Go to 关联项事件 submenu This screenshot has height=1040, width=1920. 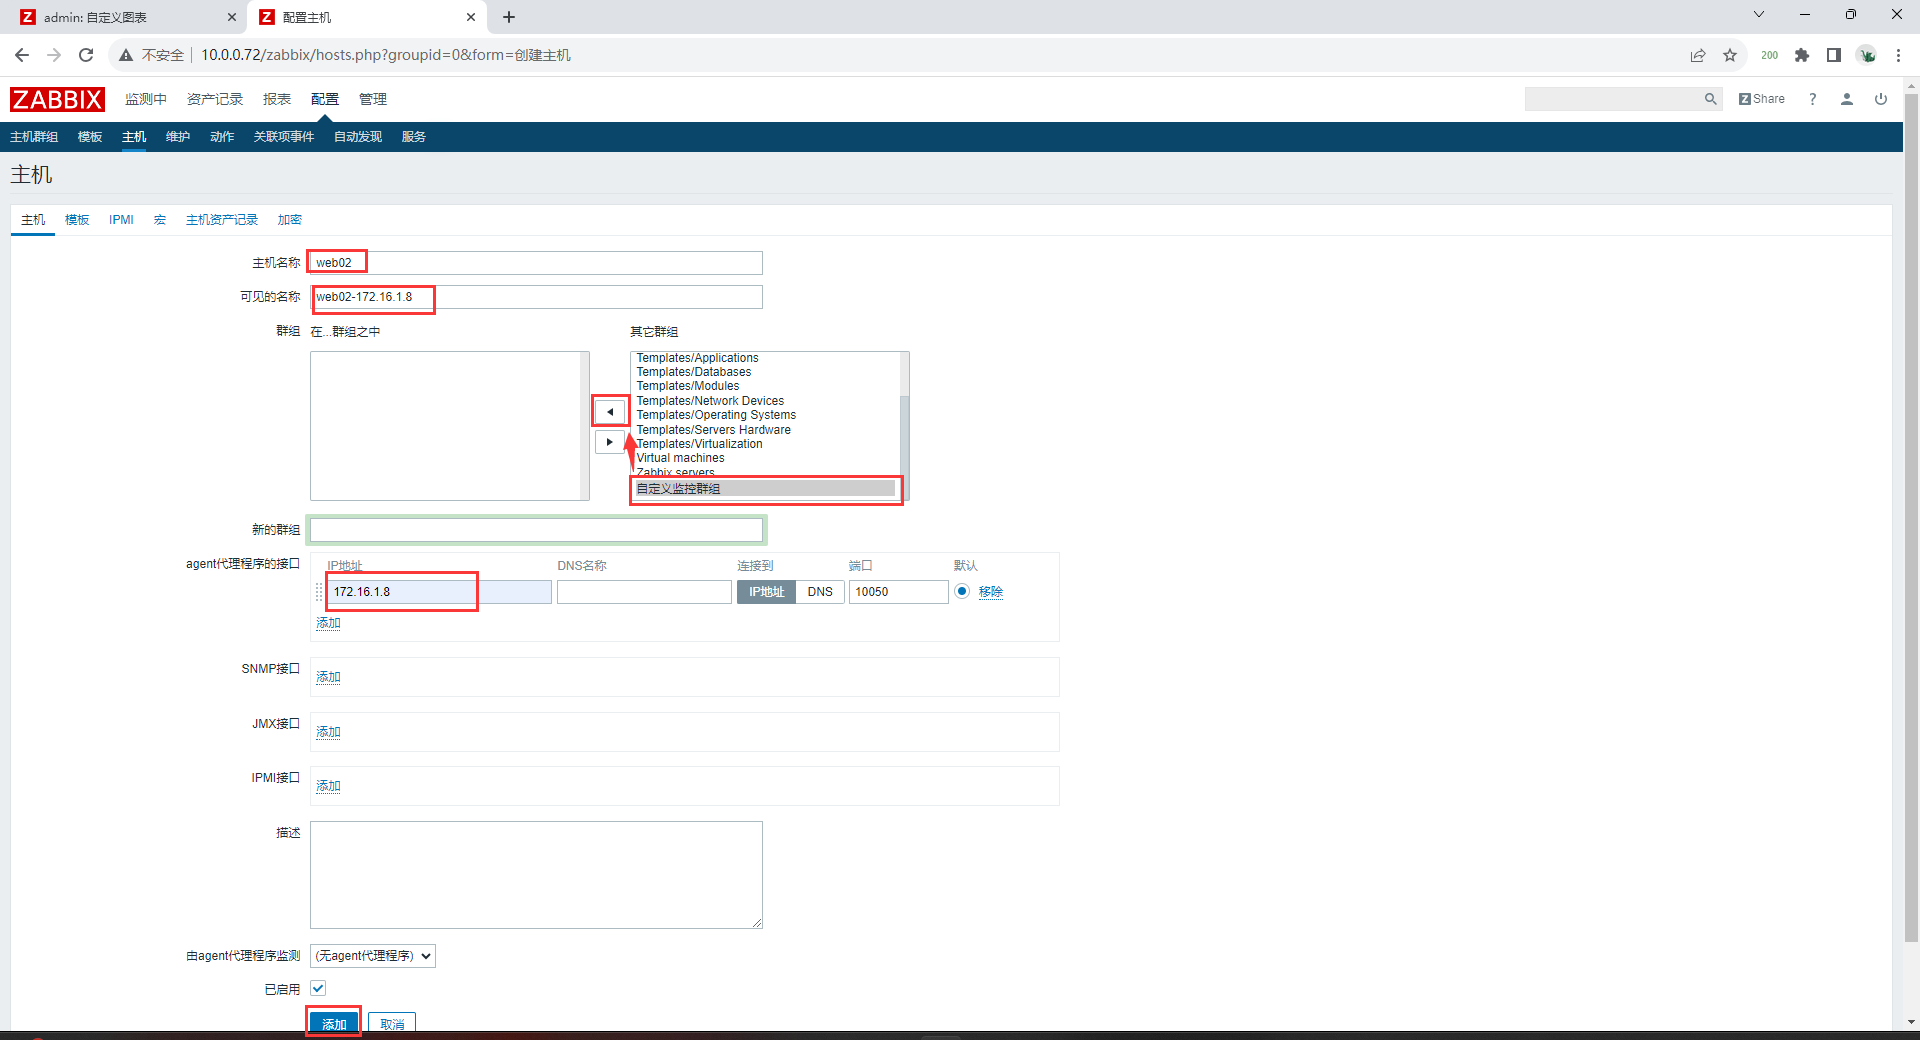[284, 137]
